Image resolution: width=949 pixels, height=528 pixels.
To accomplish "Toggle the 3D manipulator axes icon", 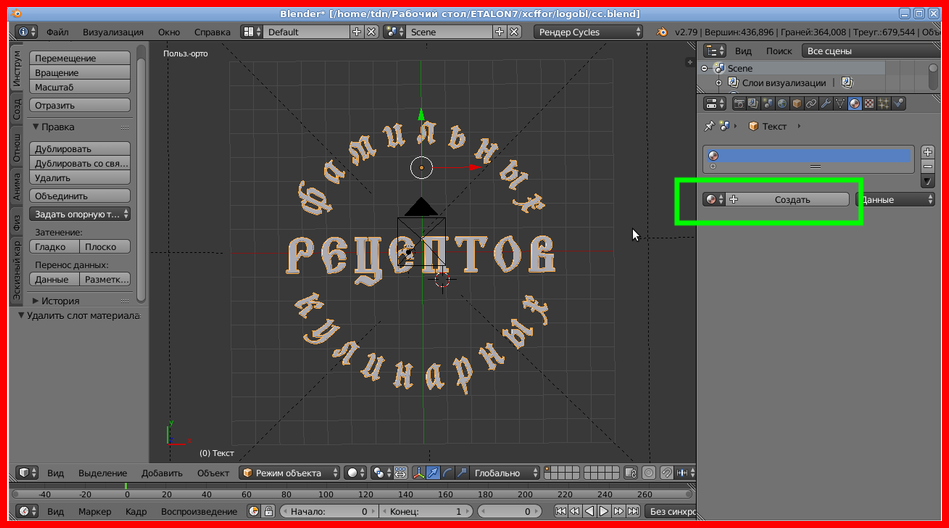I will (420, 473).
